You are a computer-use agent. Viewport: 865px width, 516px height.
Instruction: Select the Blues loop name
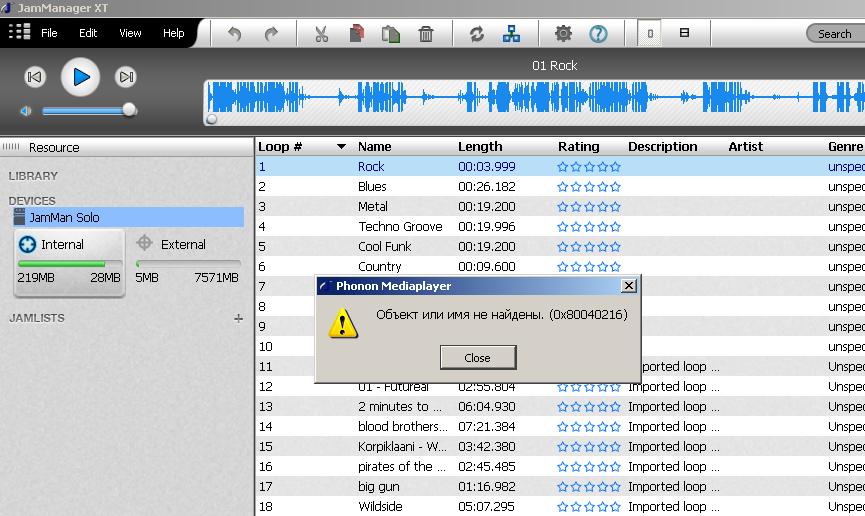[372, 187]
